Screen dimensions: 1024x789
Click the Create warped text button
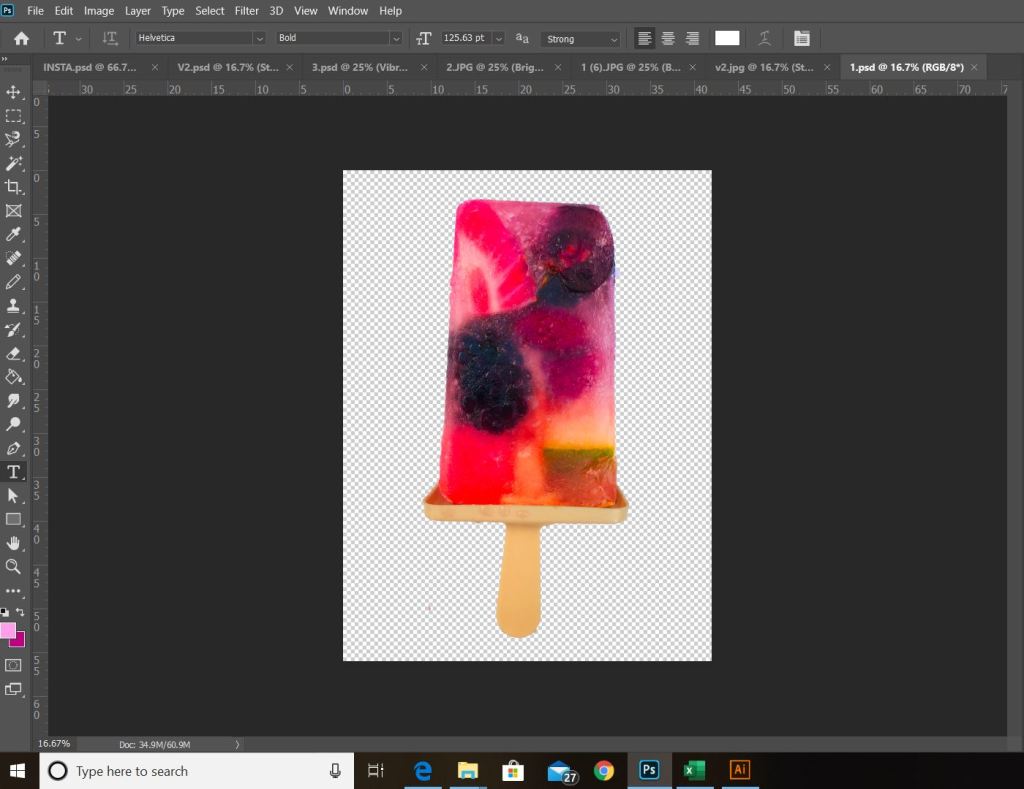pos(765,38)
